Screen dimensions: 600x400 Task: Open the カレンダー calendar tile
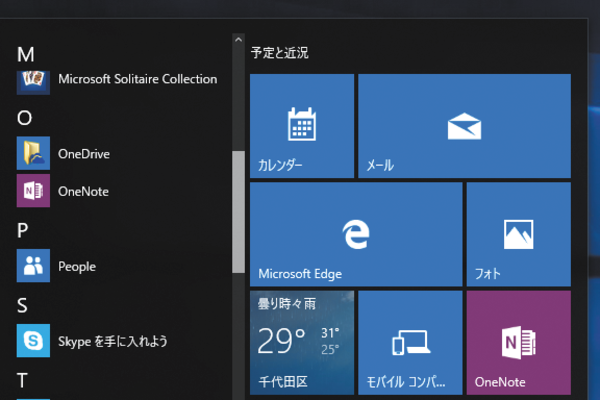click(302, 126)
